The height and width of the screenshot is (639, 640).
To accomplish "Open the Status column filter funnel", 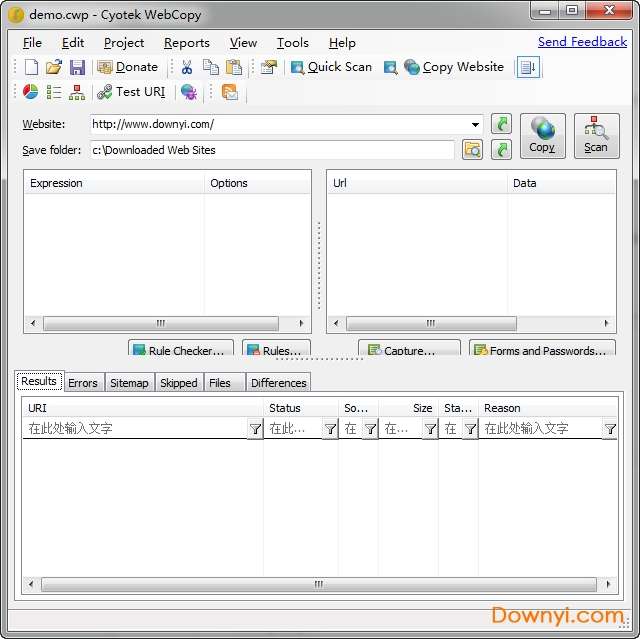I will pyautogui.click(x=330, y=429).
